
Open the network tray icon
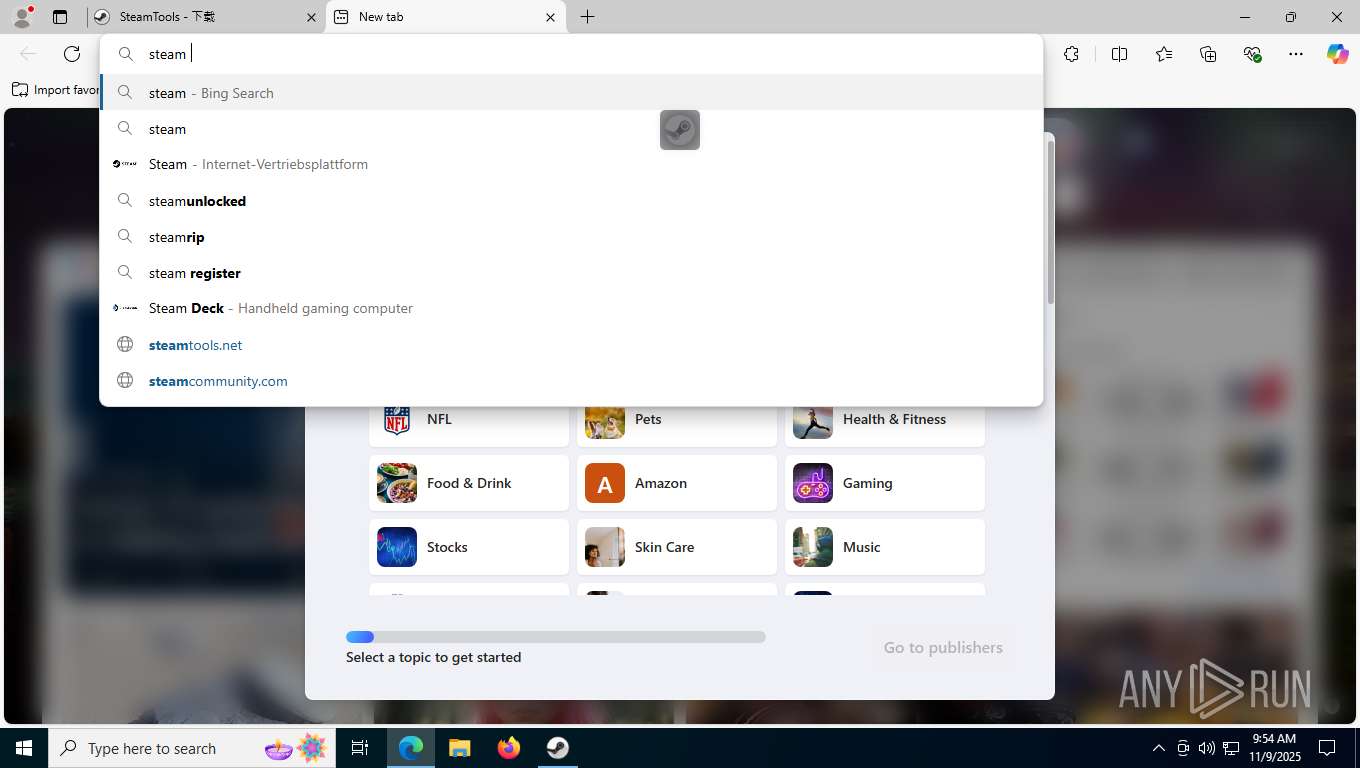click(1231, 748)
